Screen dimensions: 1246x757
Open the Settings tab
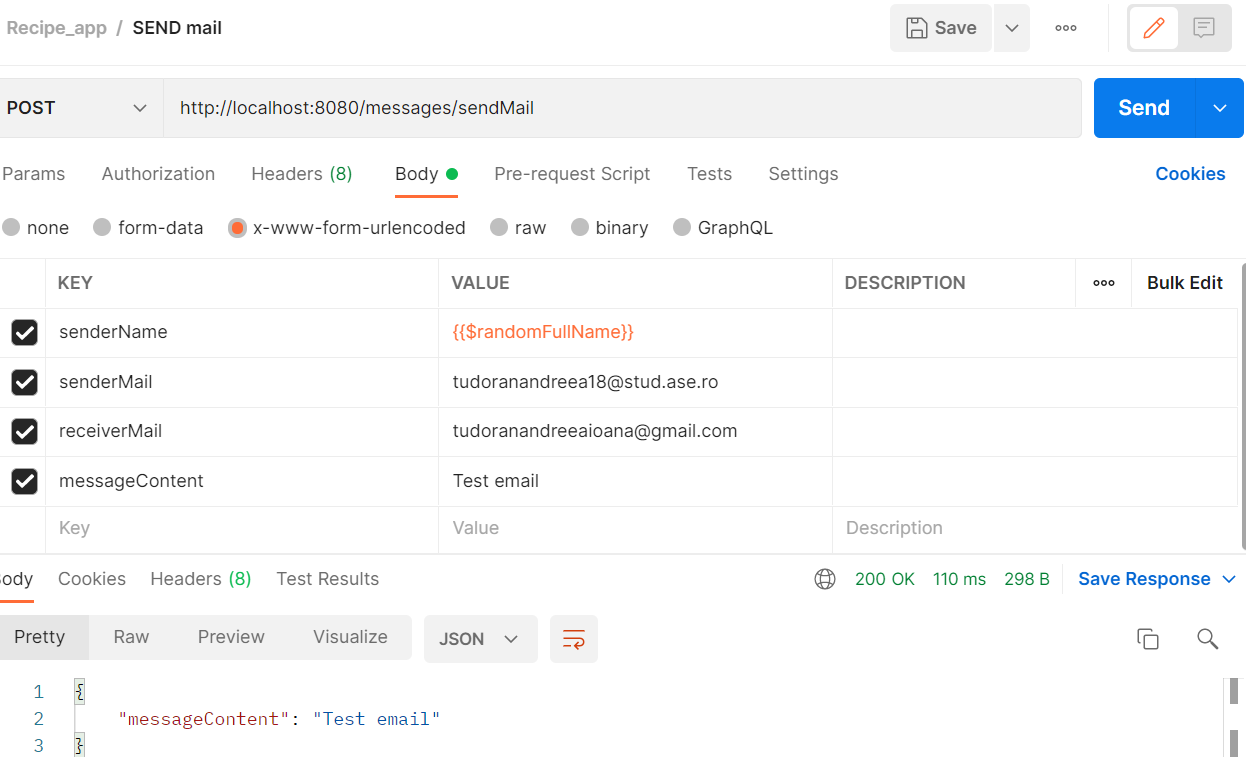(803, 174)
